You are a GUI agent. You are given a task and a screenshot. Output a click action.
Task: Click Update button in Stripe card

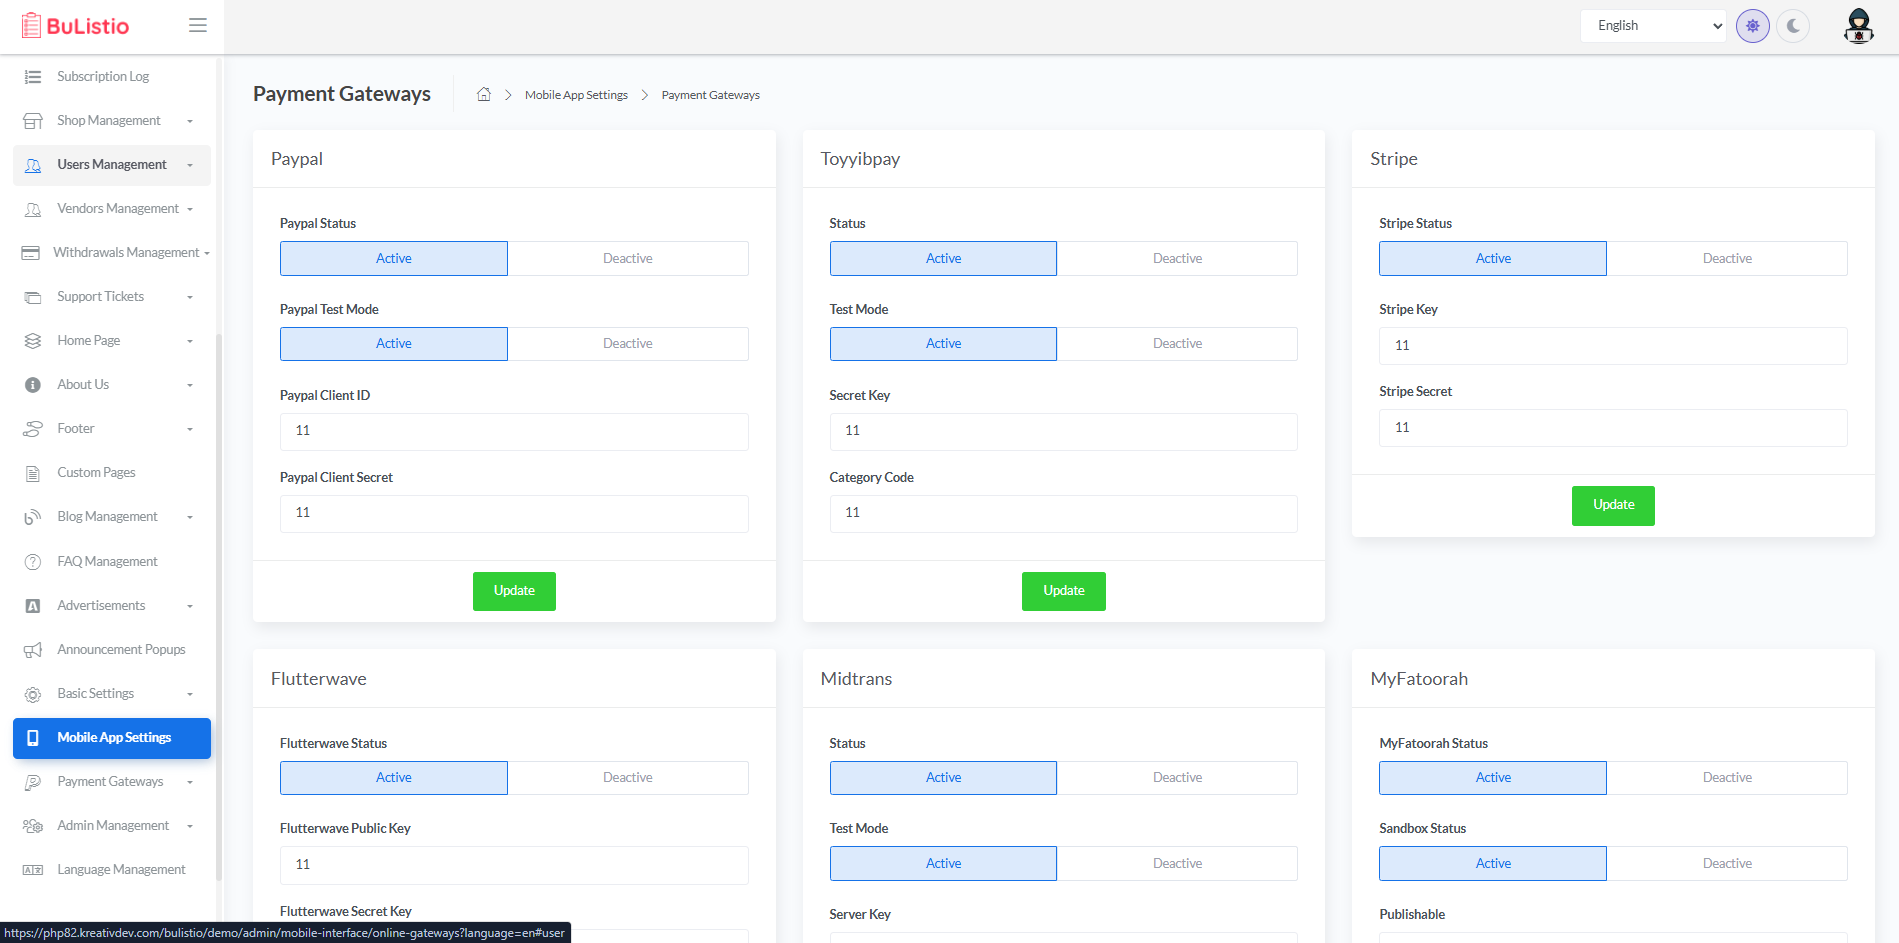pyautogui.click(x=1613, y=505)
